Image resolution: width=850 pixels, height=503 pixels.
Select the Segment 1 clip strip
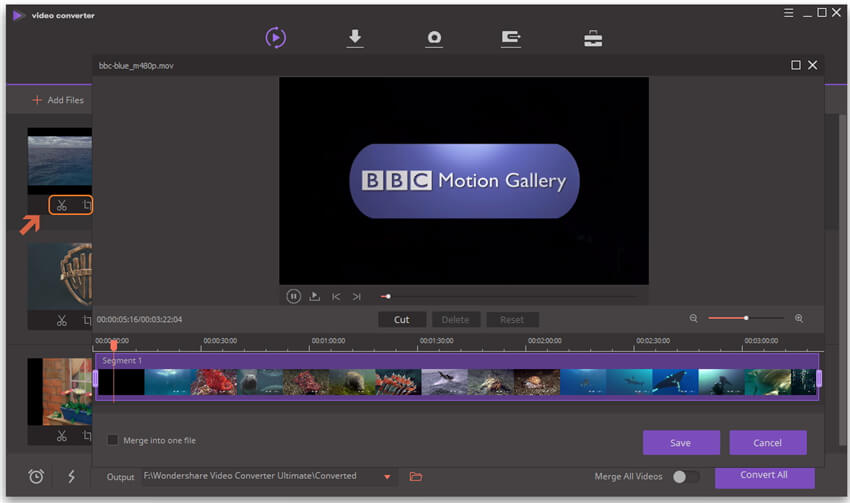click(x=457, y=377)
